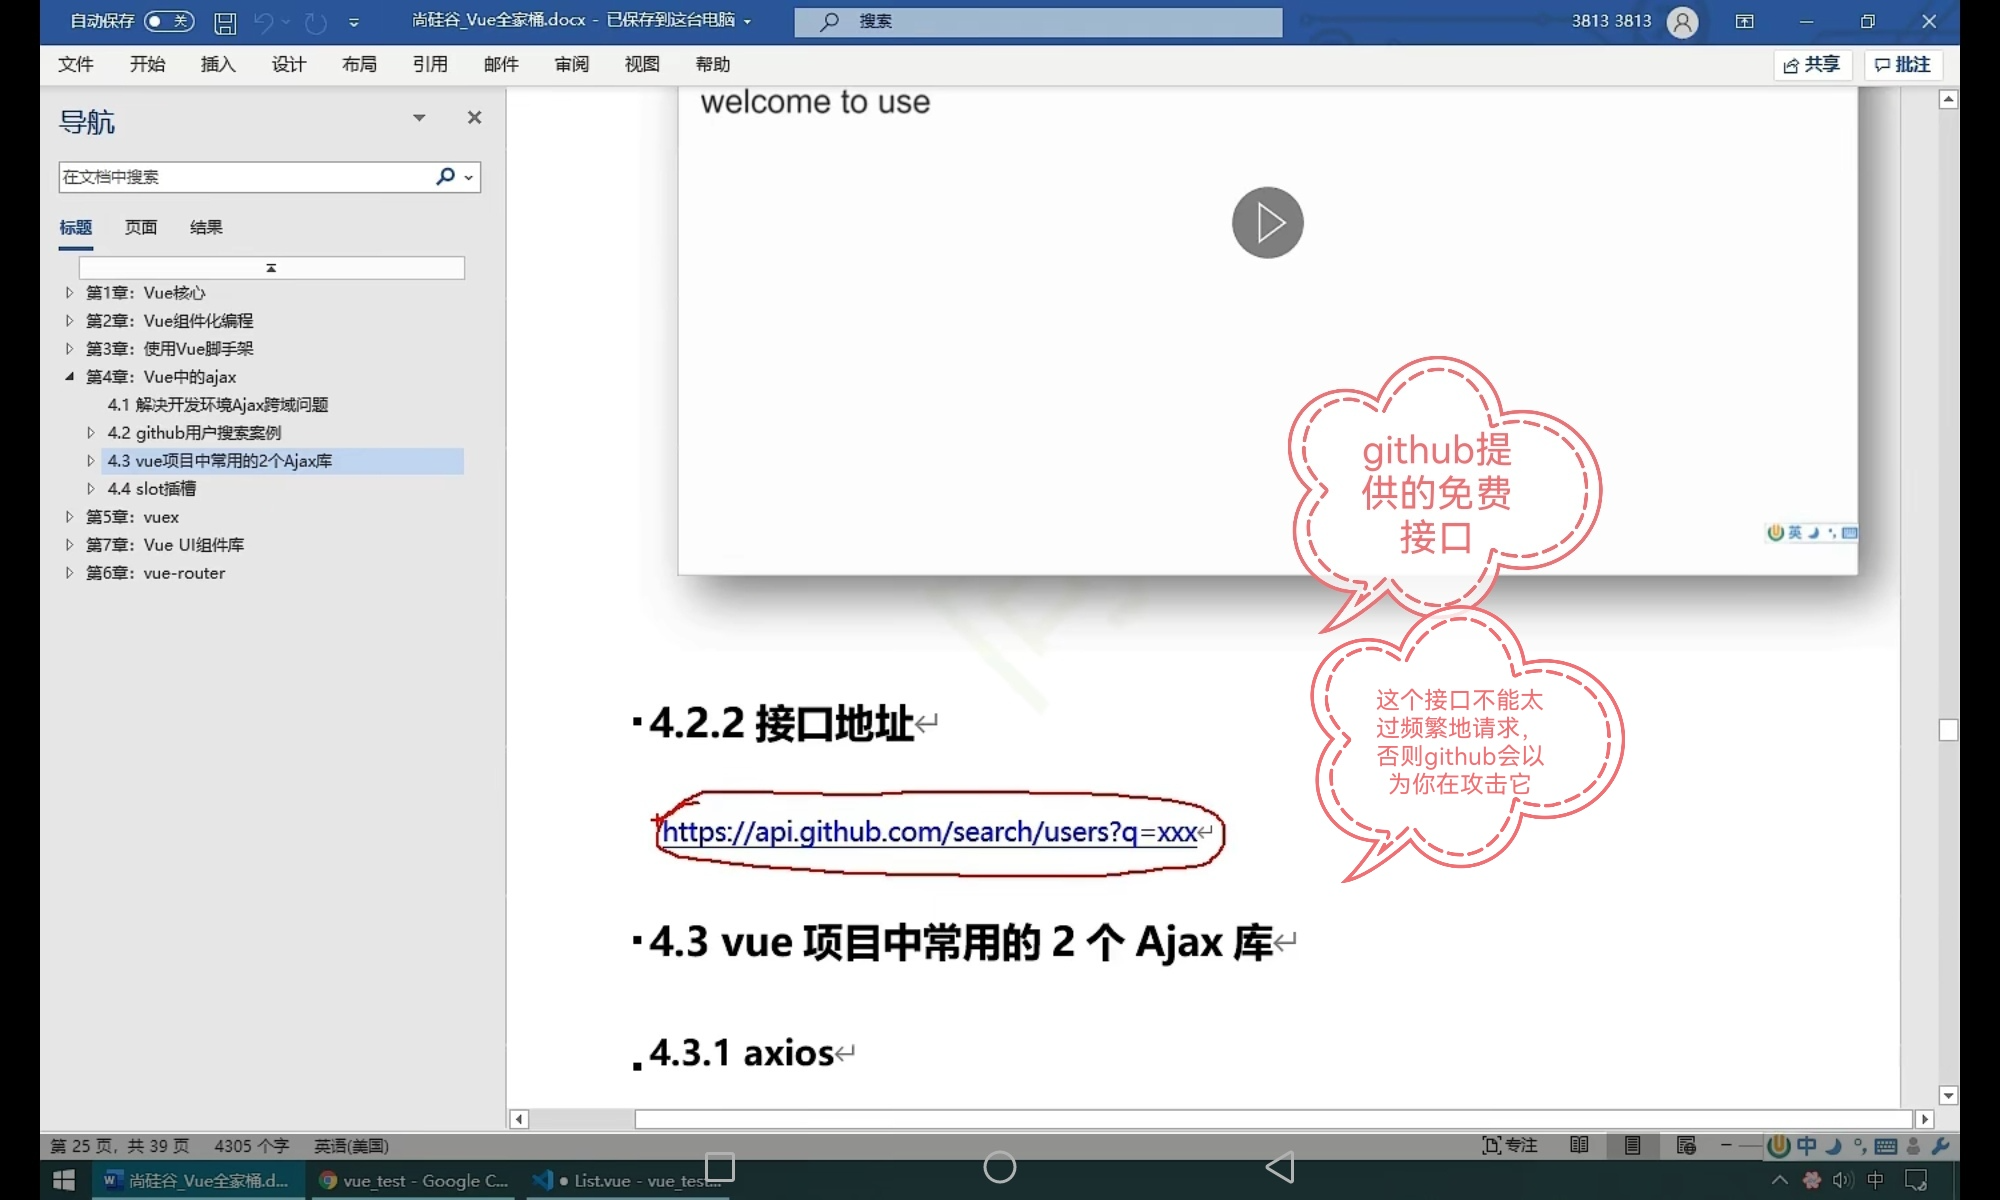The height and width of the screenshot is (1200, 2000).
Task: Open the 引用 ribbon tab
Action: pyautogui.click(x=430, y=65)
